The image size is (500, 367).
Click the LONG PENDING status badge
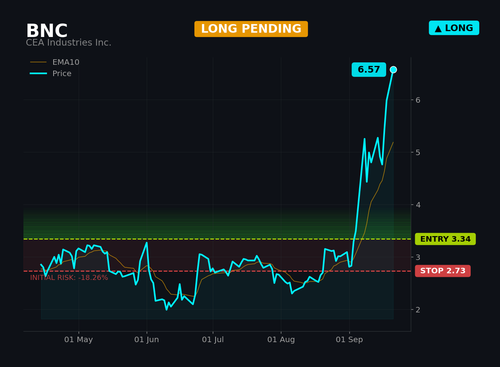click(251, 29)
